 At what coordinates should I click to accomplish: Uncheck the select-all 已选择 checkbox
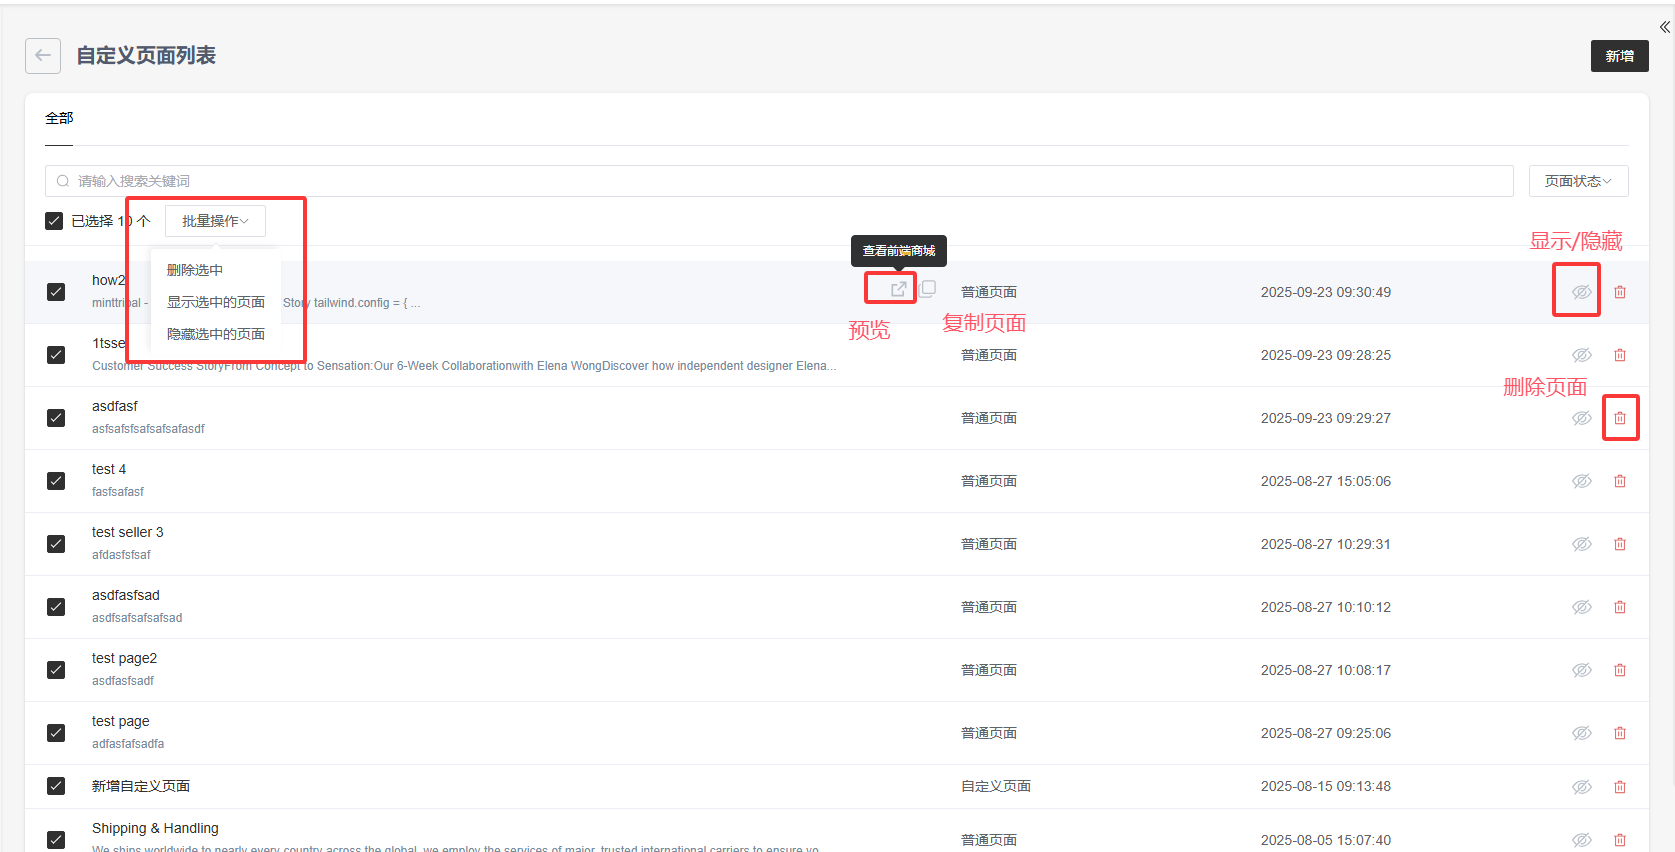[54, 221]
